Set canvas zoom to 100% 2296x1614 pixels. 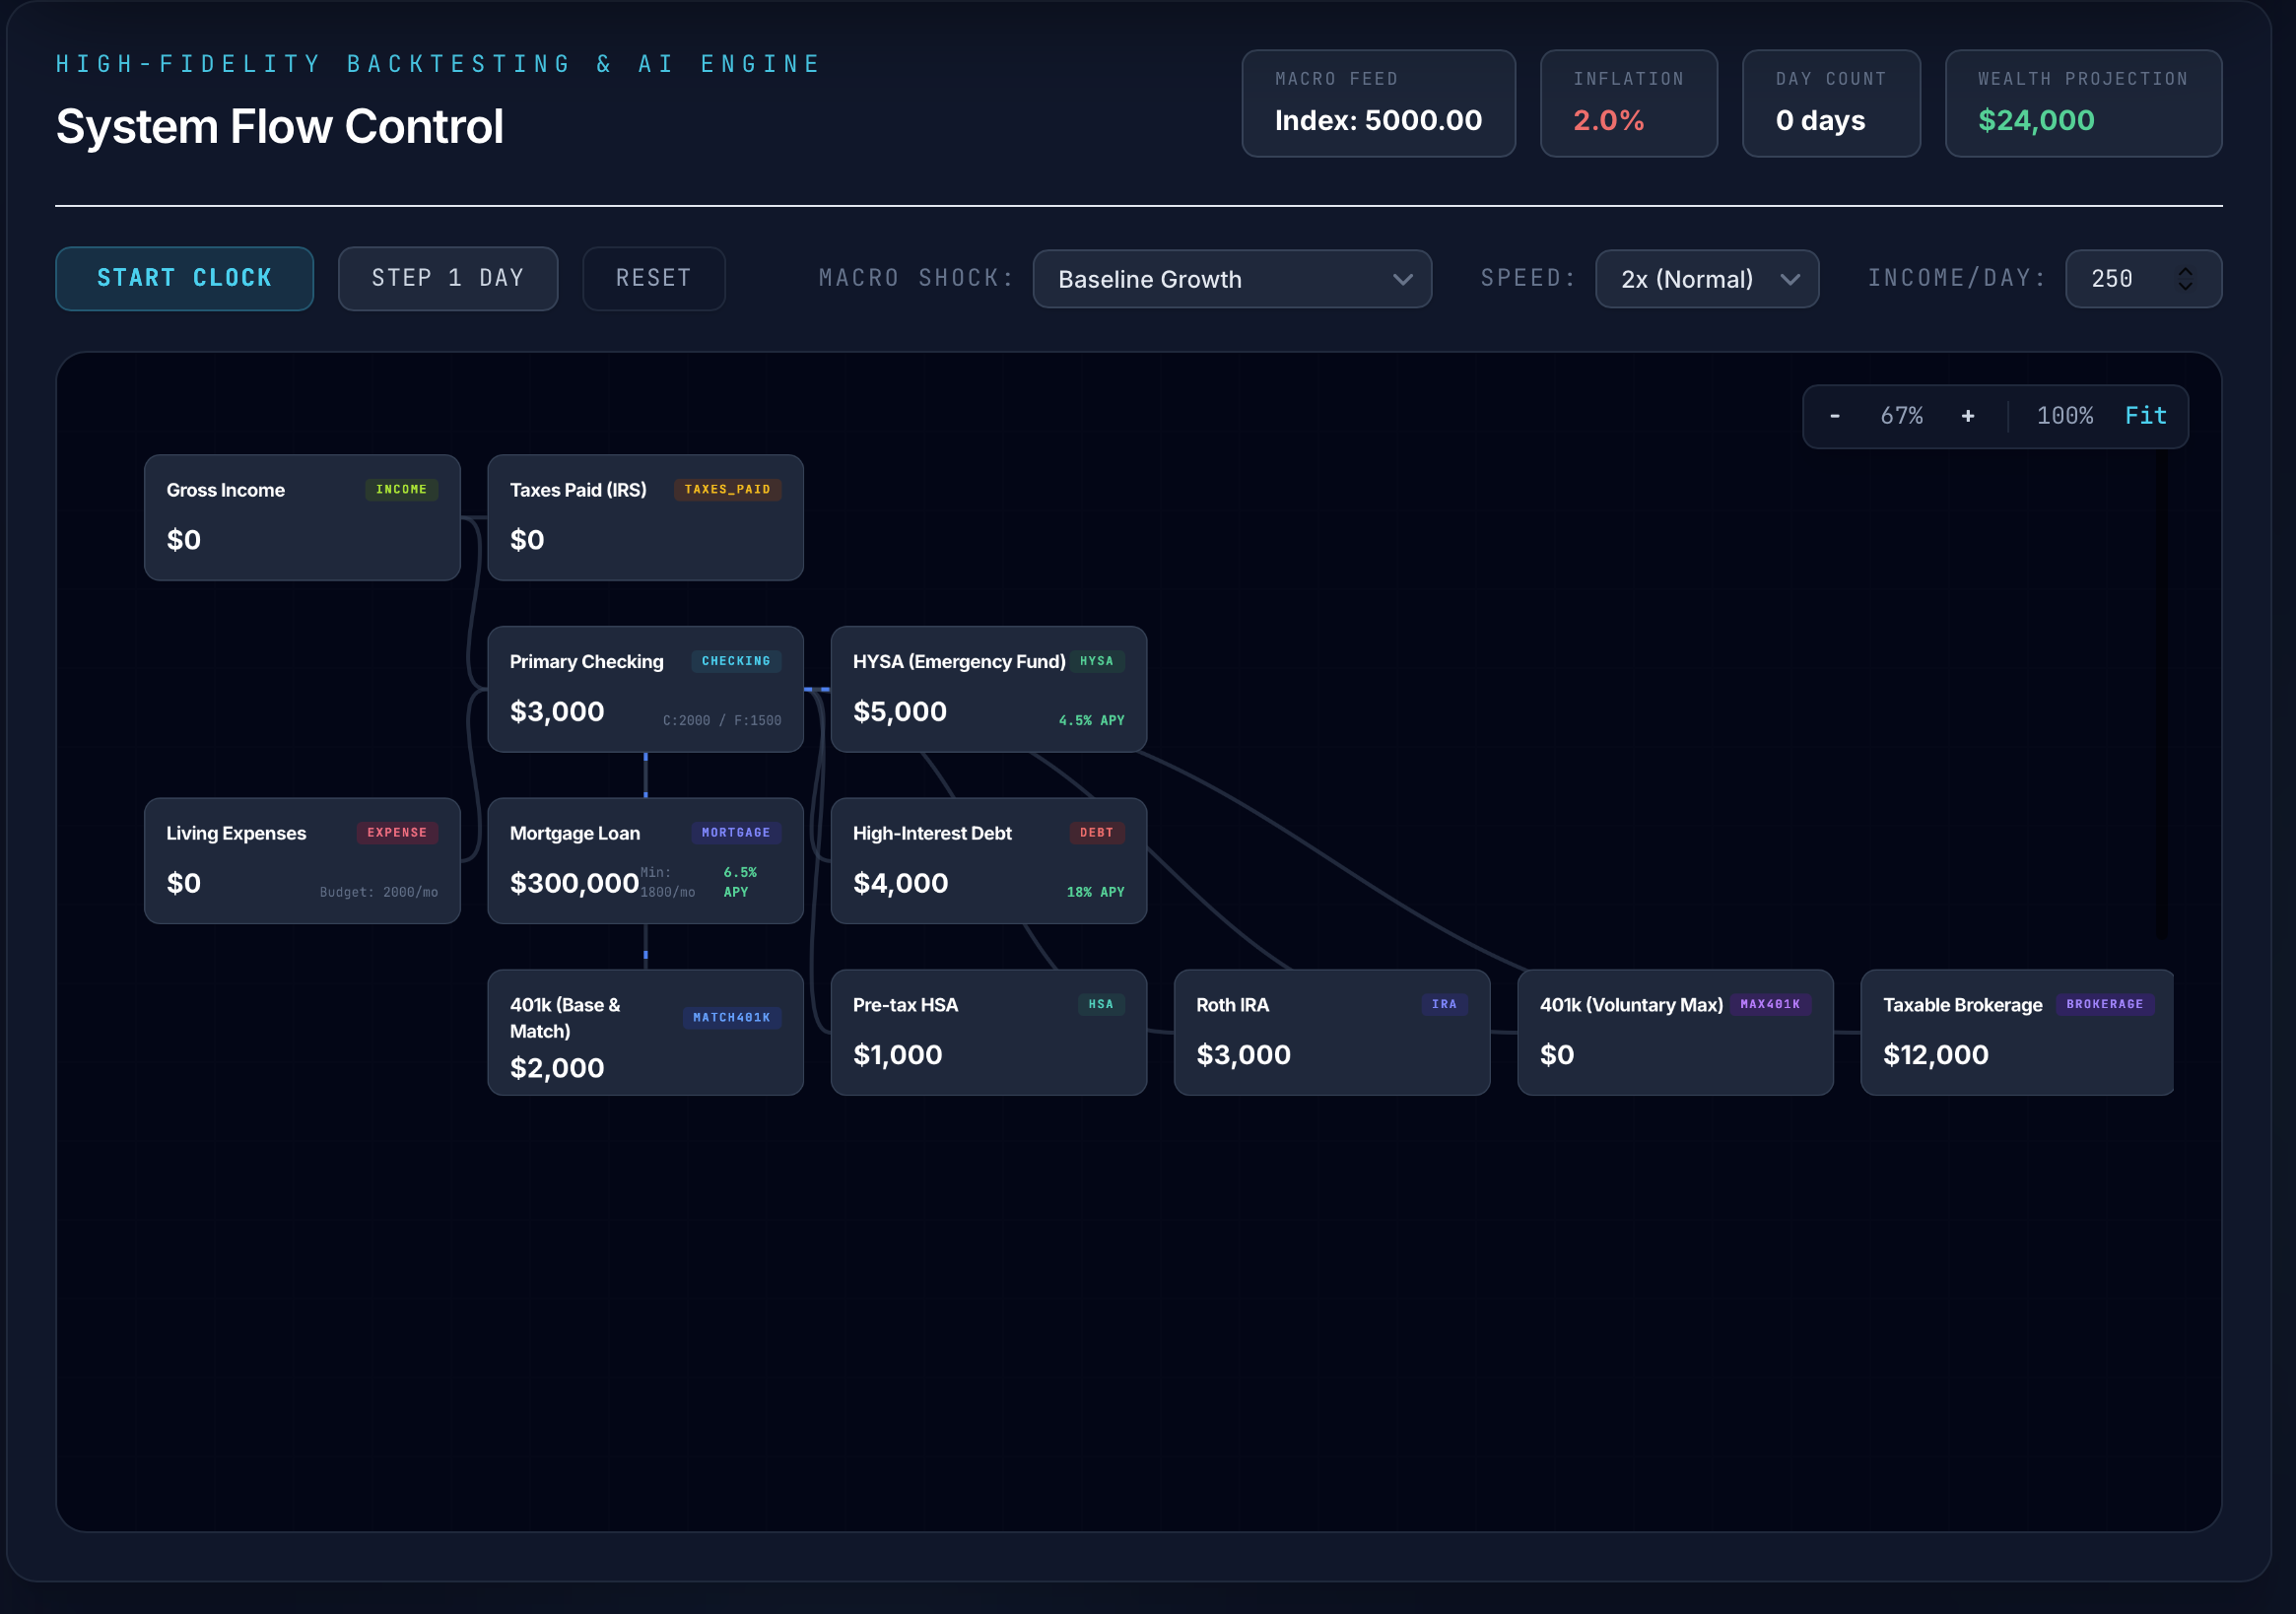(2064, 416)
